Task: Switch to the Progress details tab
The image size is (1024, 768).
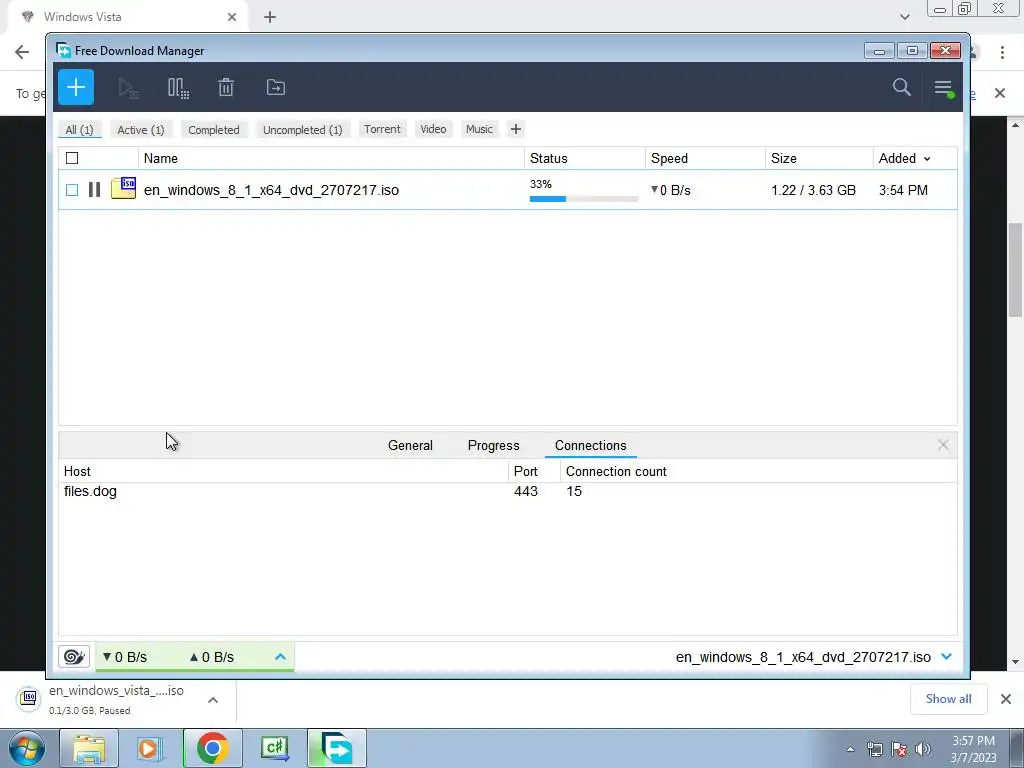Action: (x=494, y=445)
